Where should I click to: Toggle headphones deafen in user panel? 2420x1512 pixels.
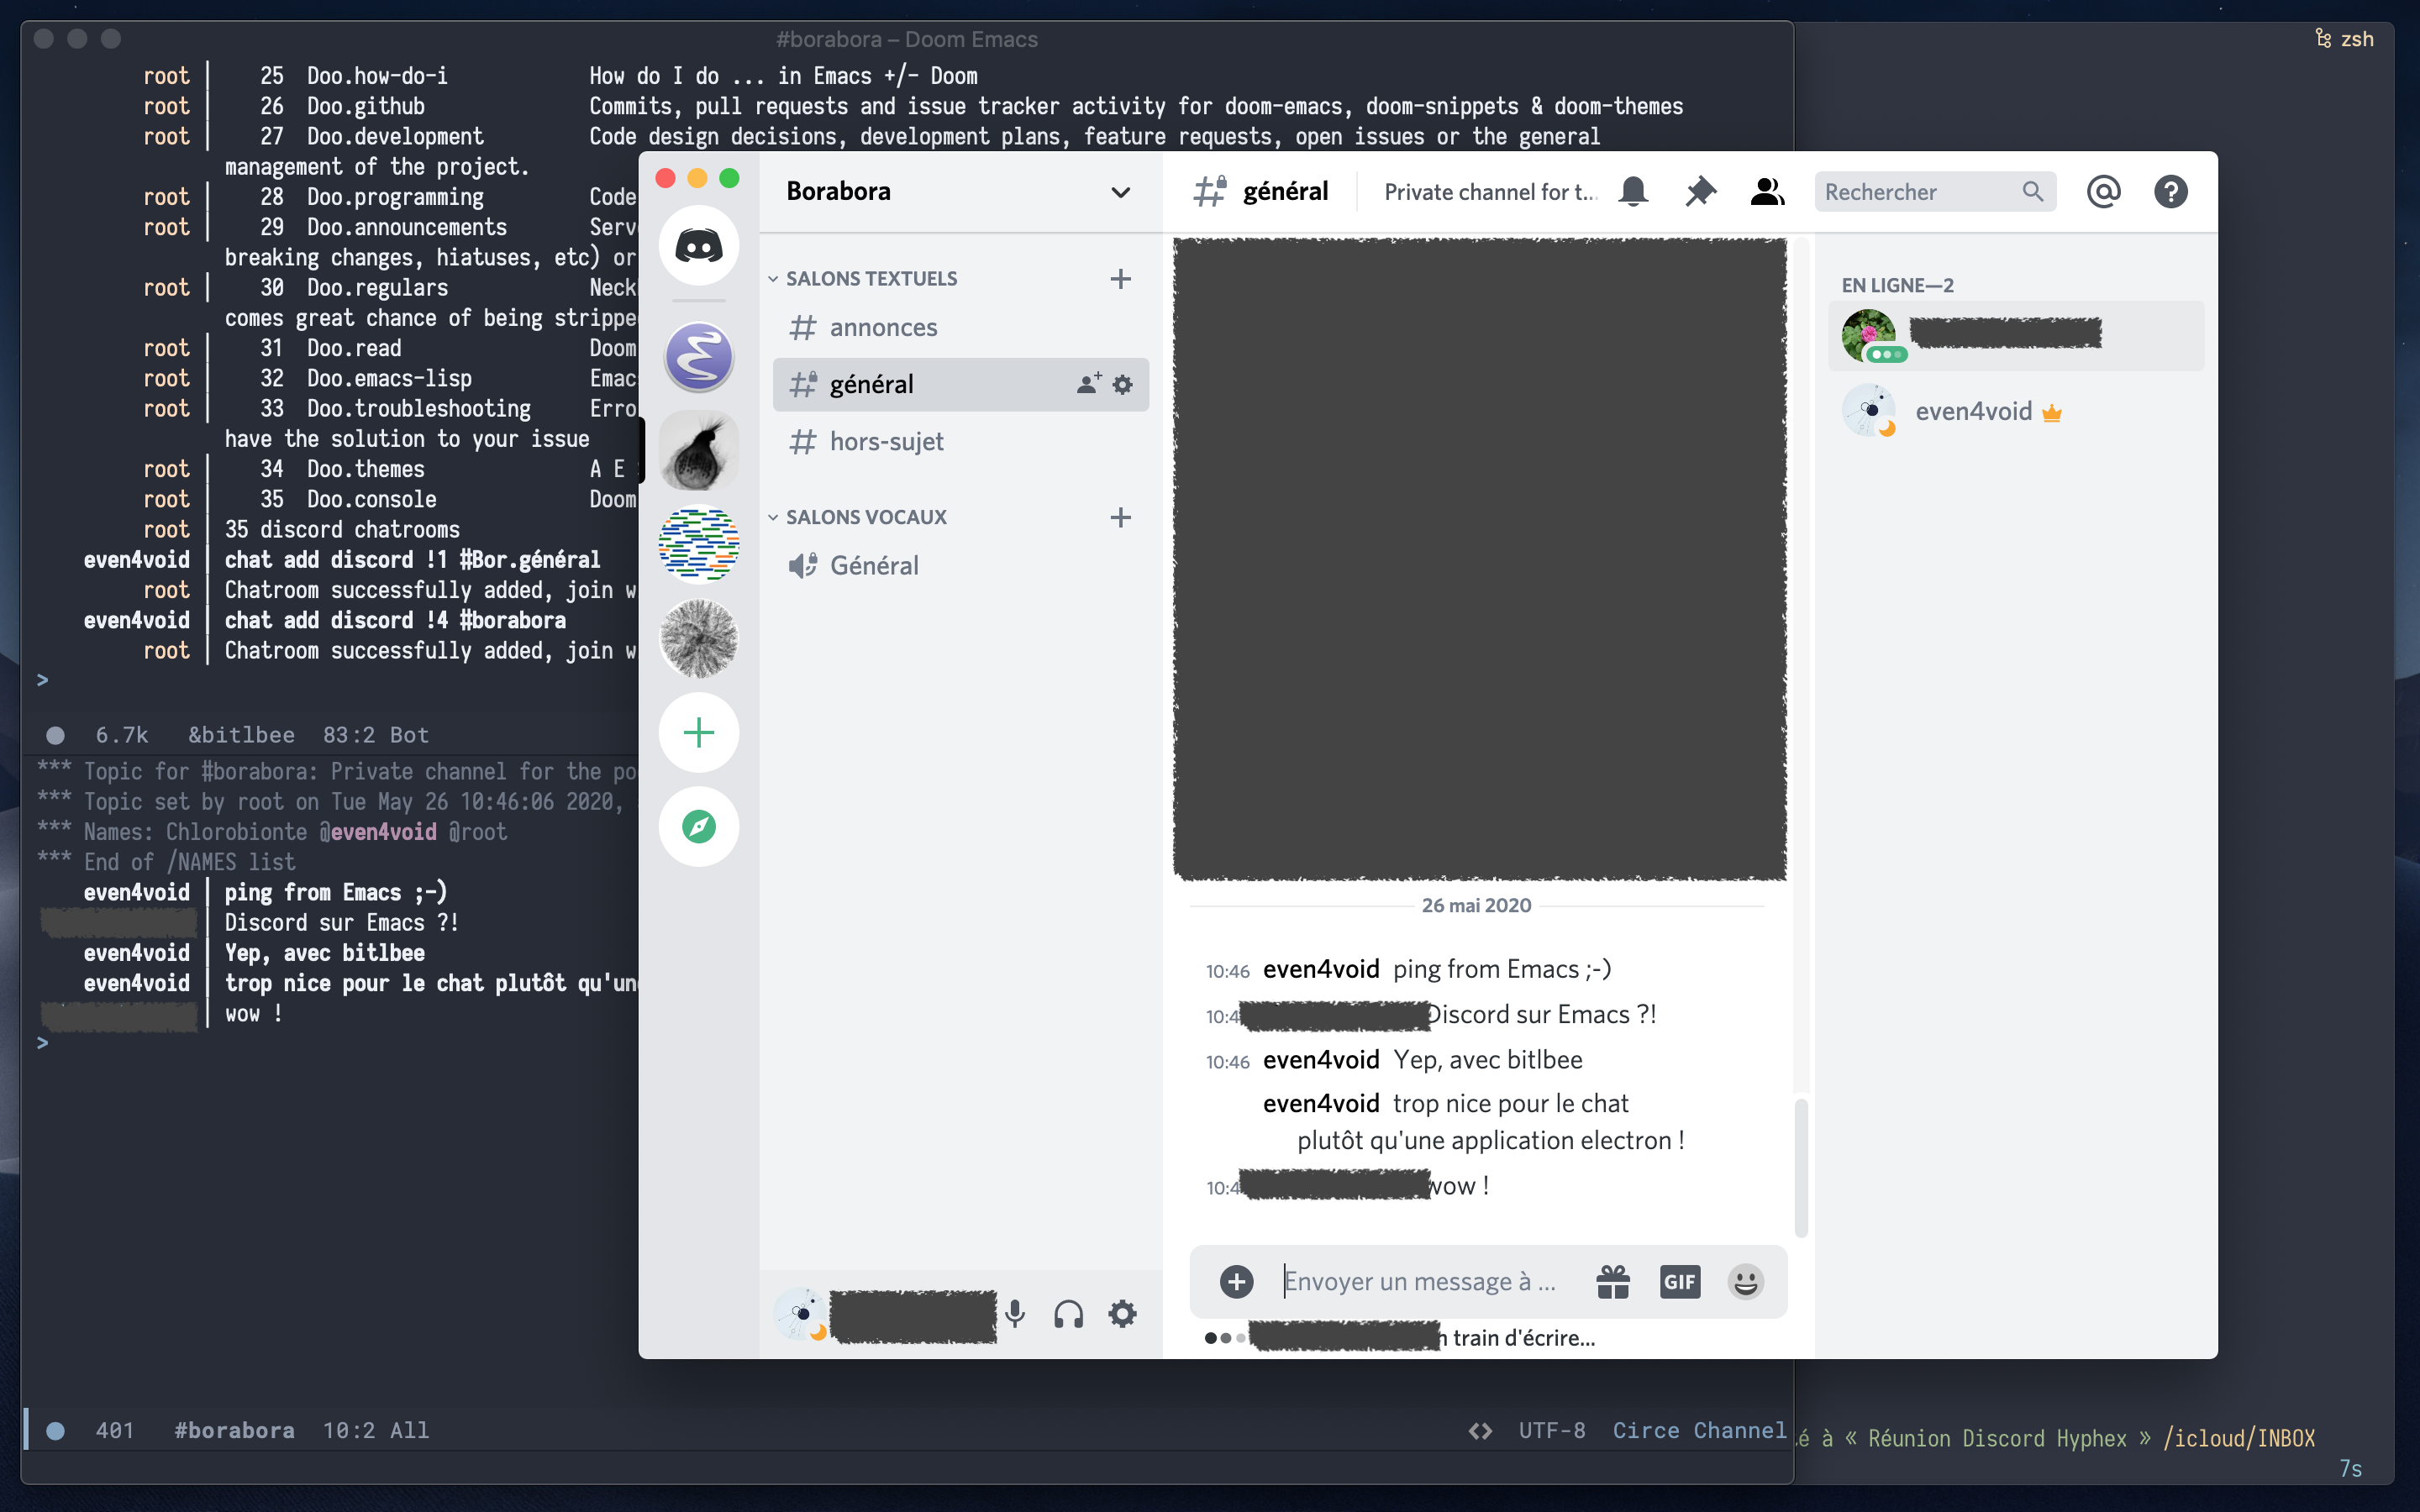click(x=1068, y=1313)
